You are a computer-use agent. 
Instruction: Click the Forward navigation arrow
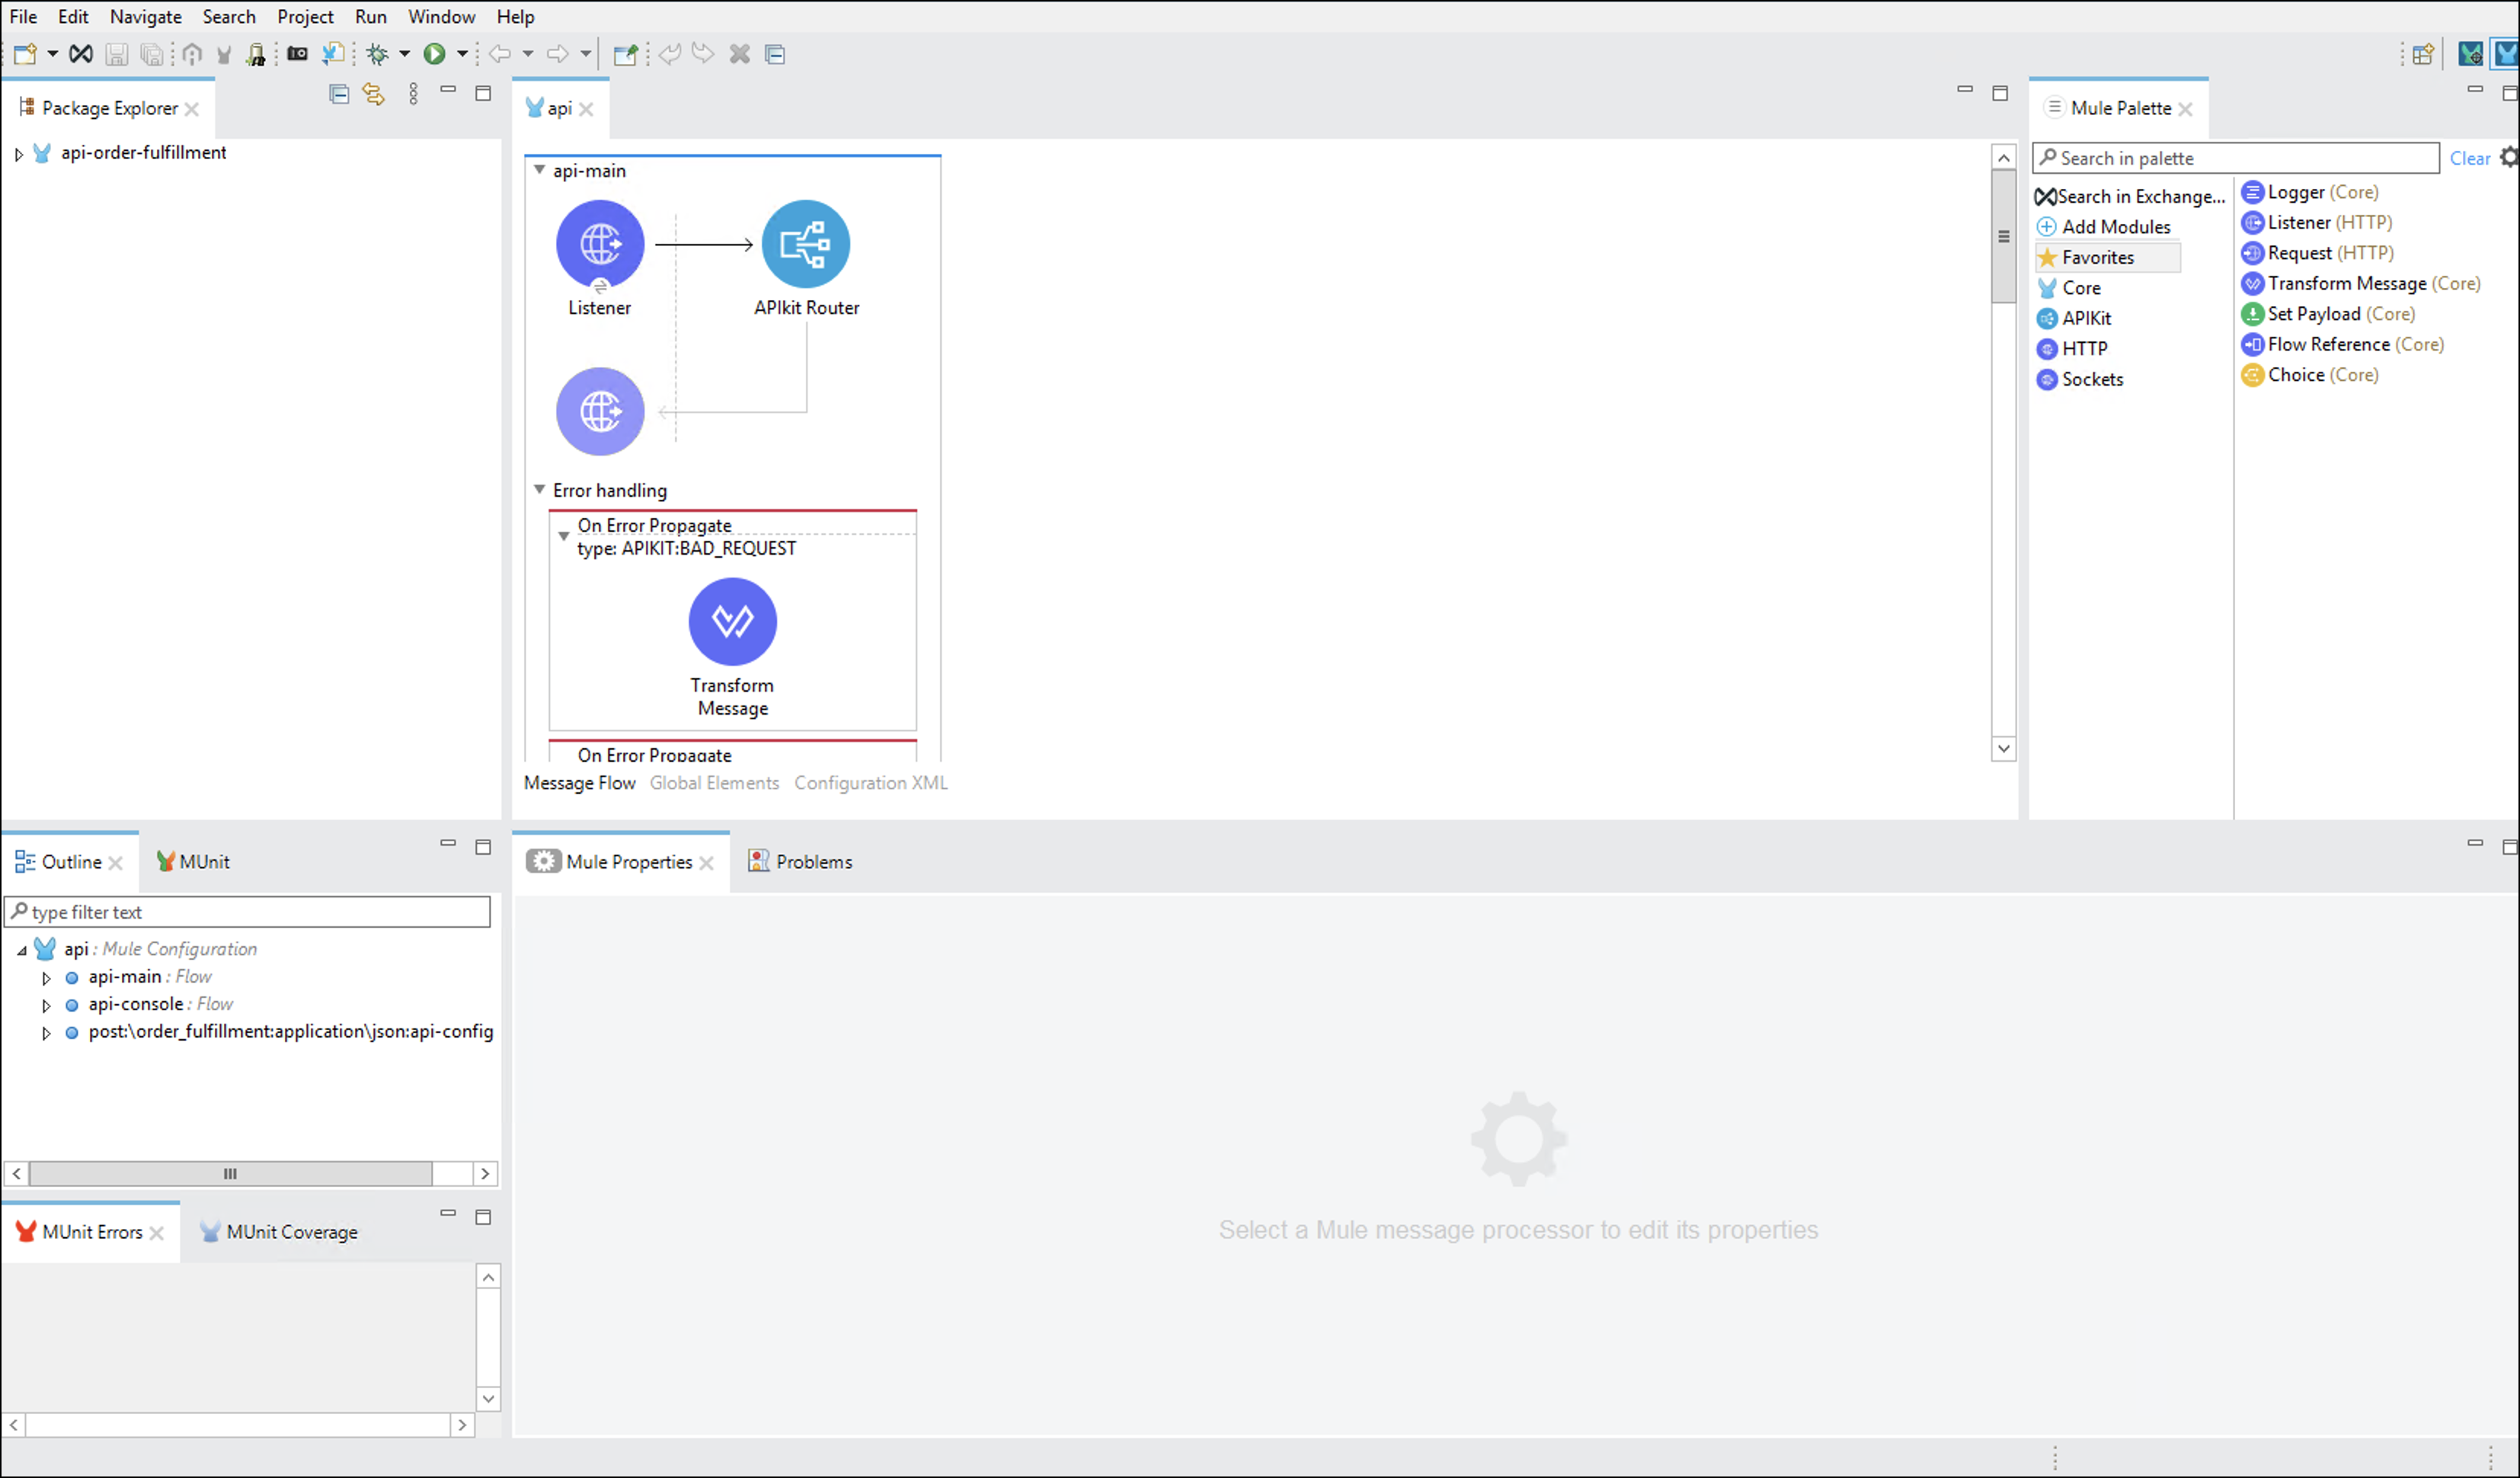(x=557, y=54)
